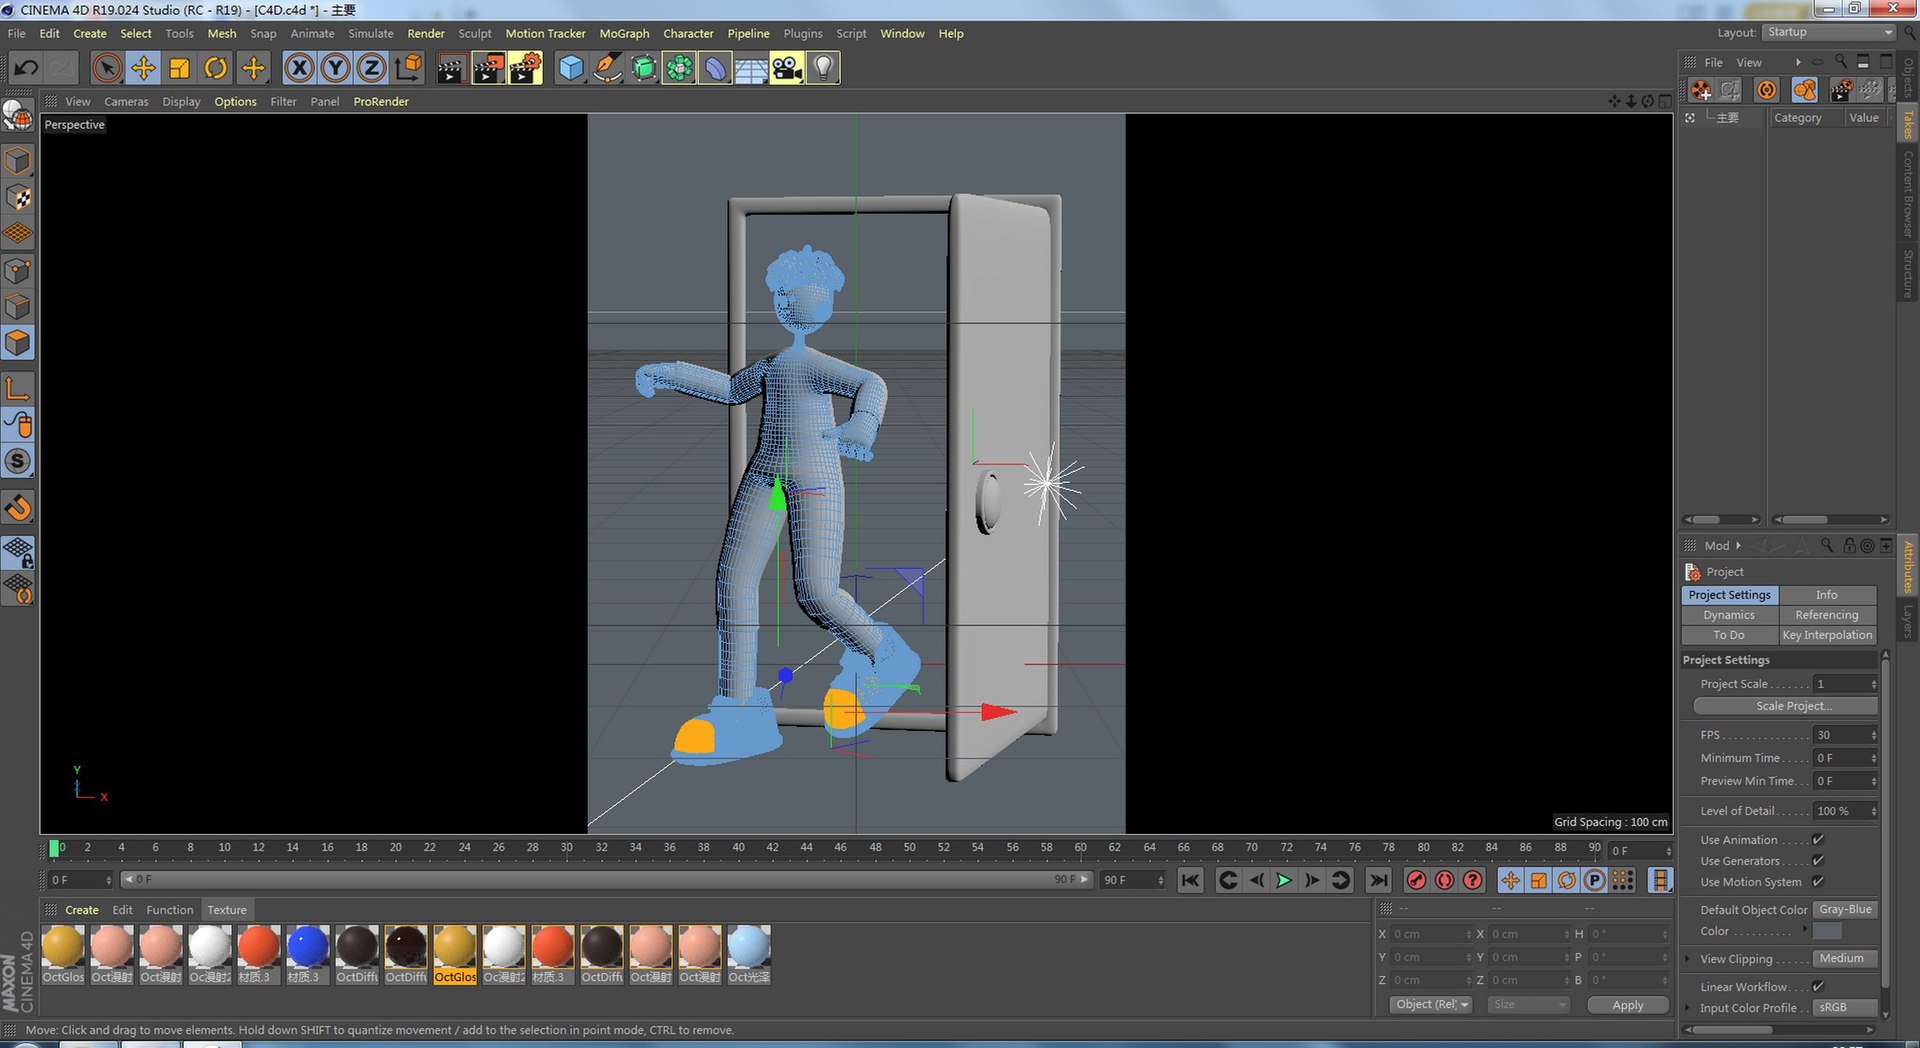This screenshot has height=1048, width=1920.
Task: Open the Layout Startup dropdown
Action: point(1829,32)
